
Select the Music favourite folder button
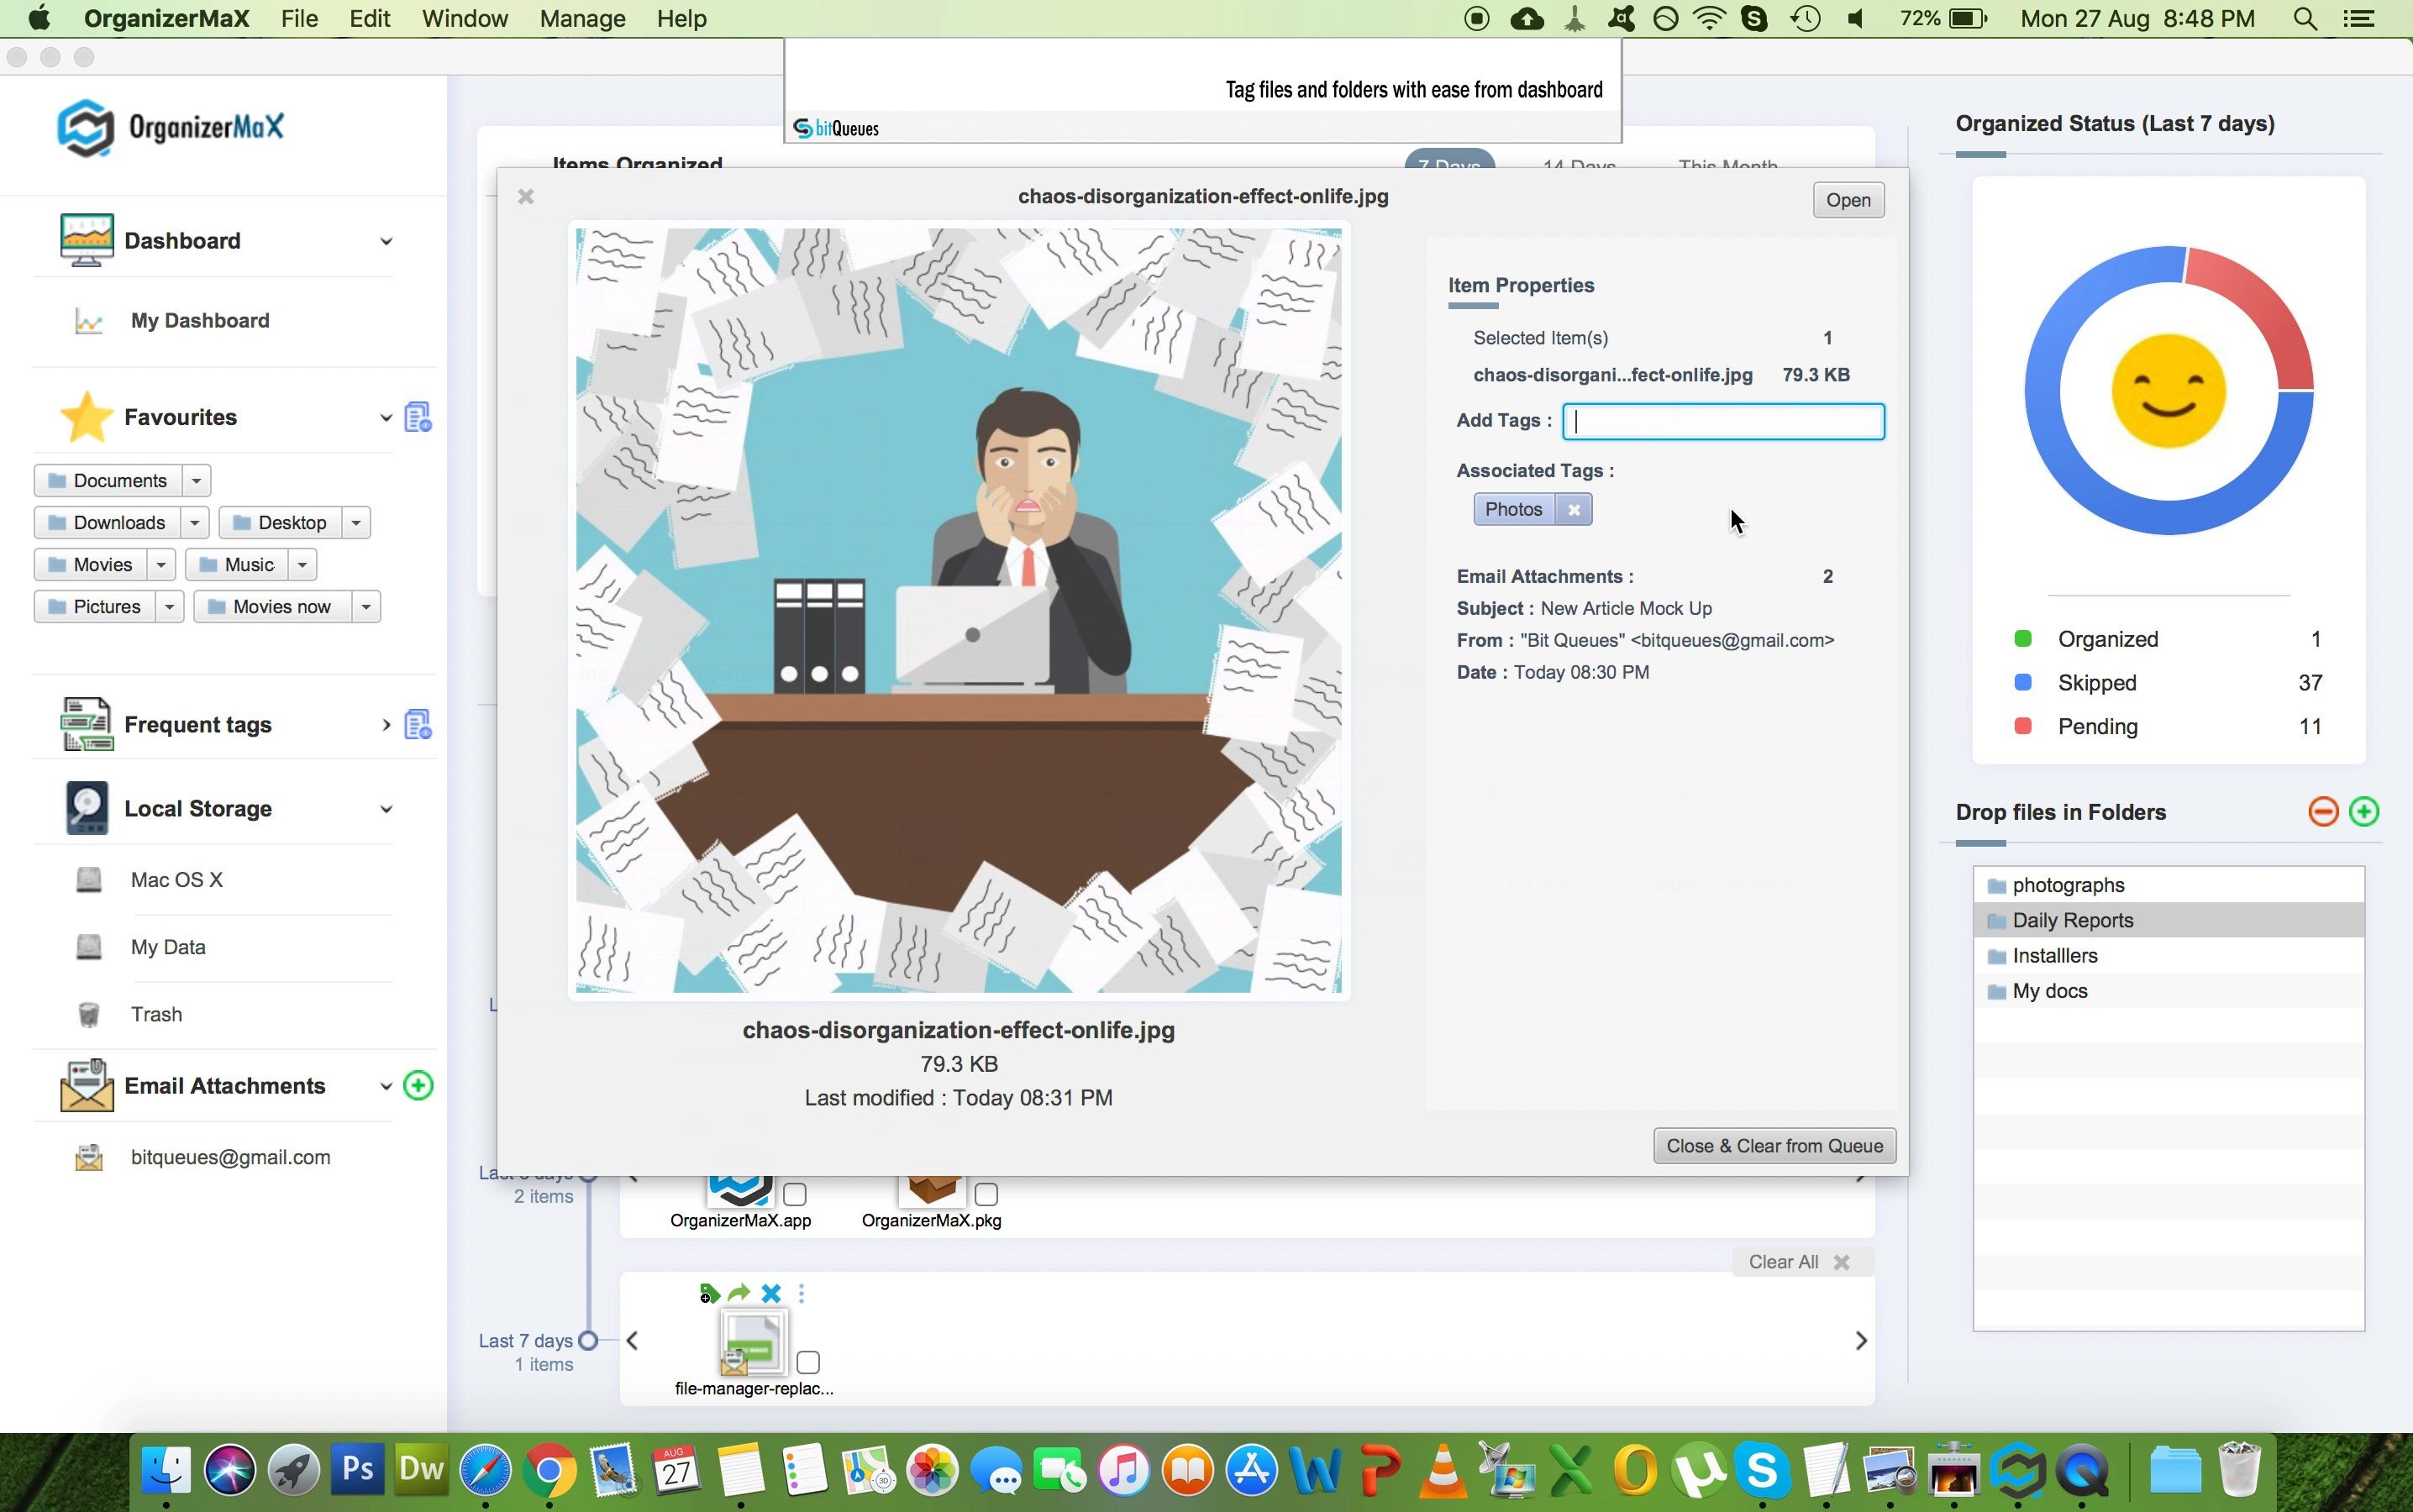[238, 565]
